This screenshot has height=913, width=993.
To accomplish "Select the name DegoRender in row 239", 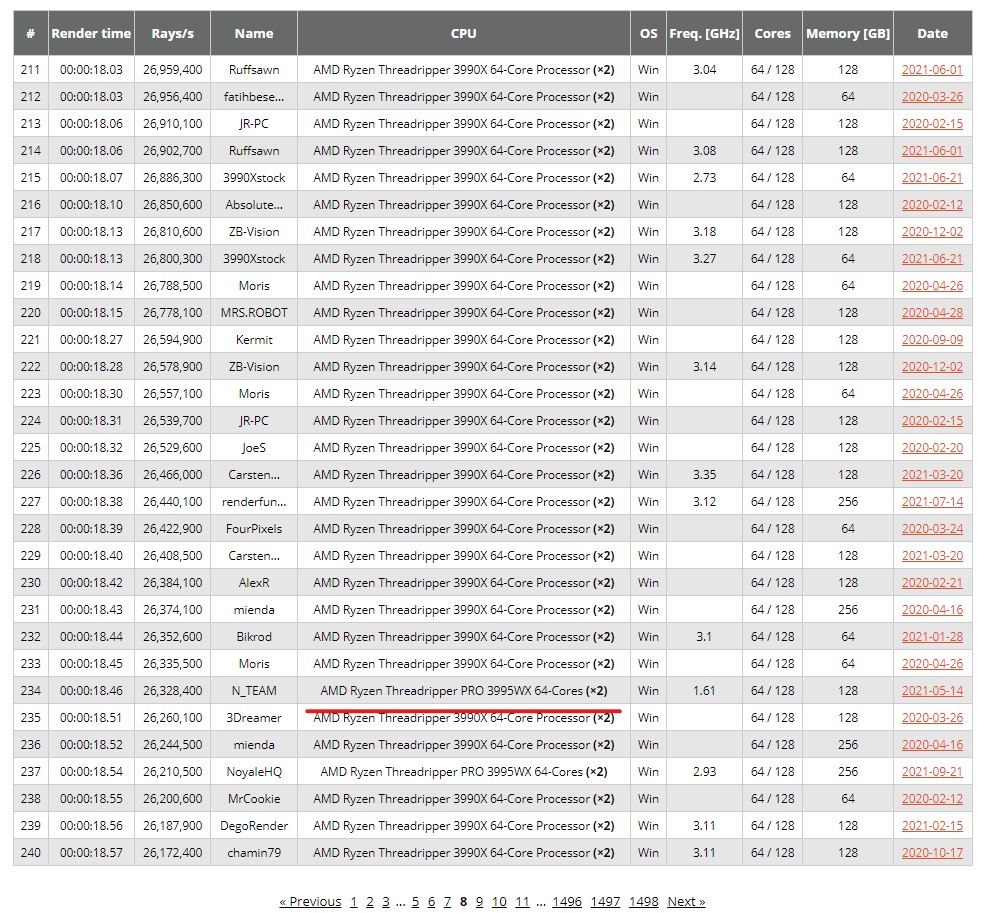I will tap(254, 826).
